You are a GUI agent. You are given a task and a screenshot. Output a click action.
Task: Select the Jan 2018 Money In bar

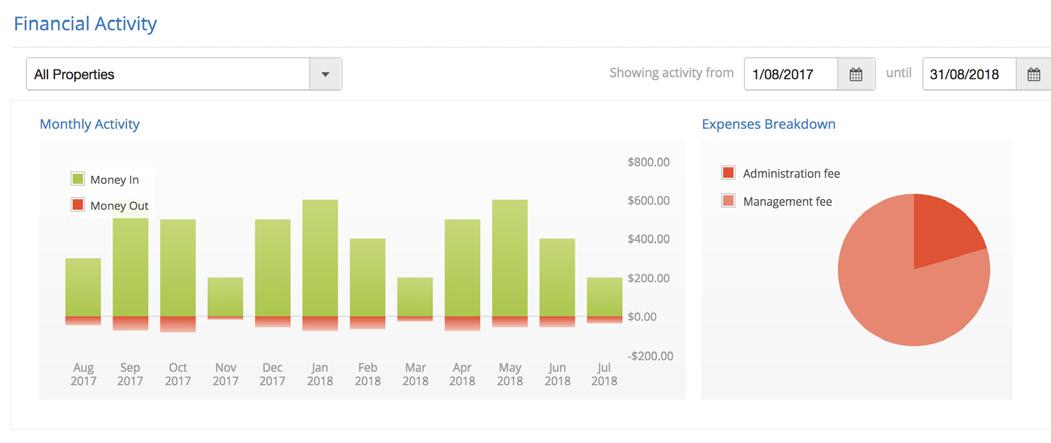tap(320, 258)
